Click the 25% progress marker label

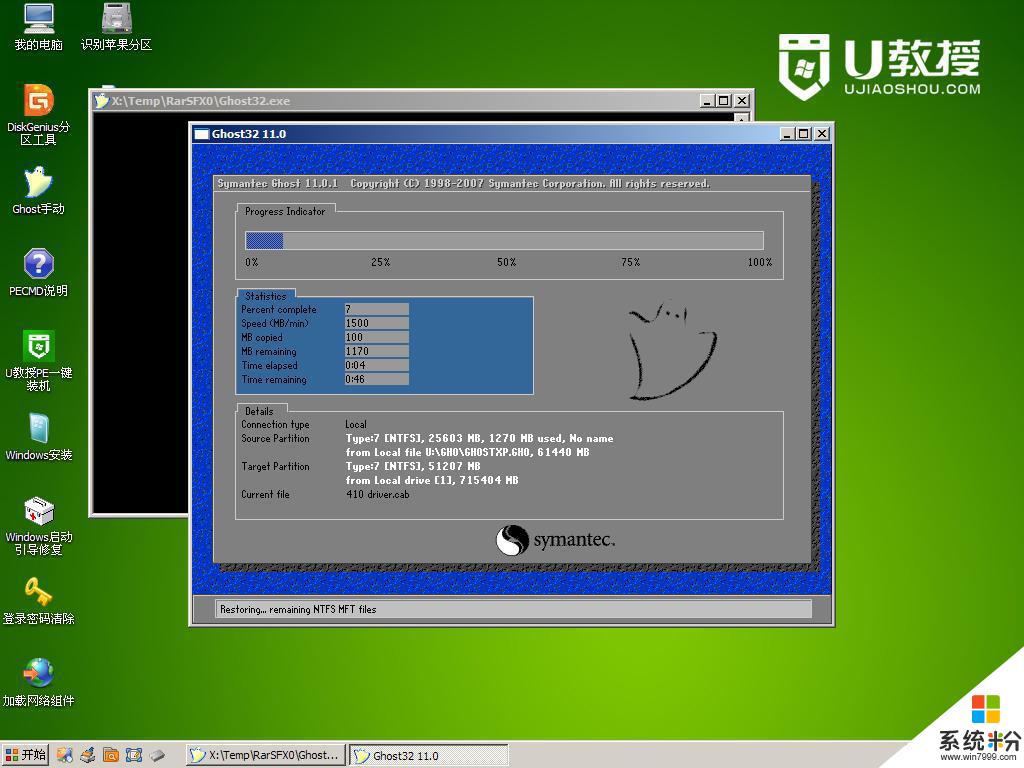tap(381, 263)
